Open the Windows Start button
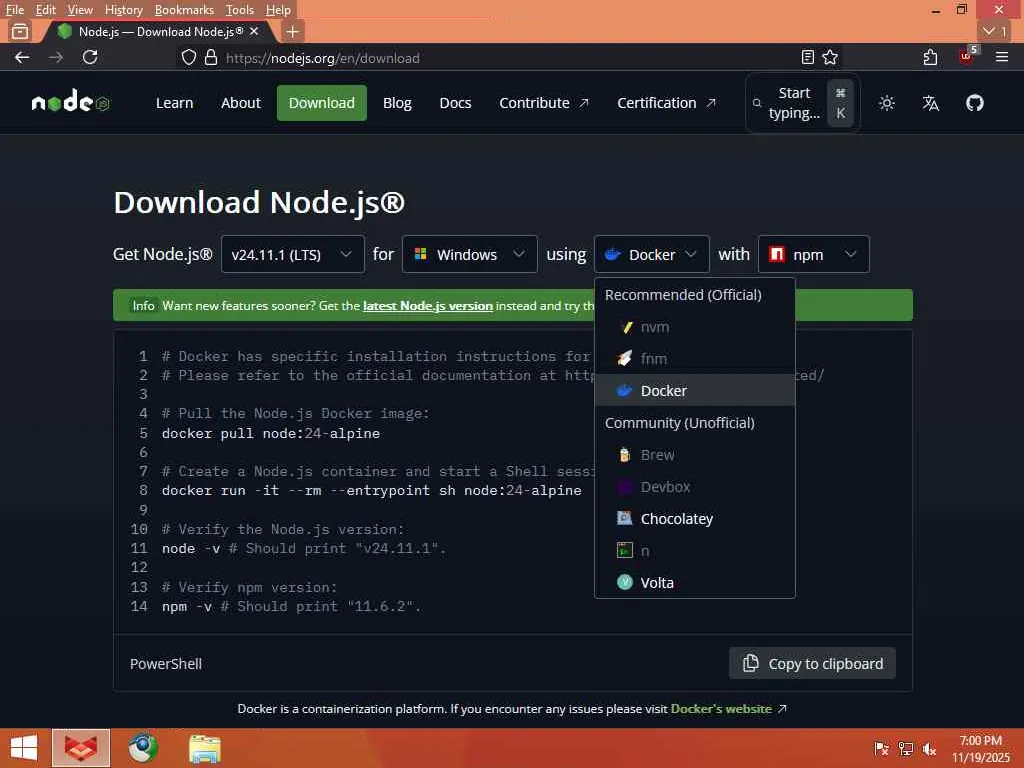Viewport: 1024px width, 768px height. (x=24, y=748)
